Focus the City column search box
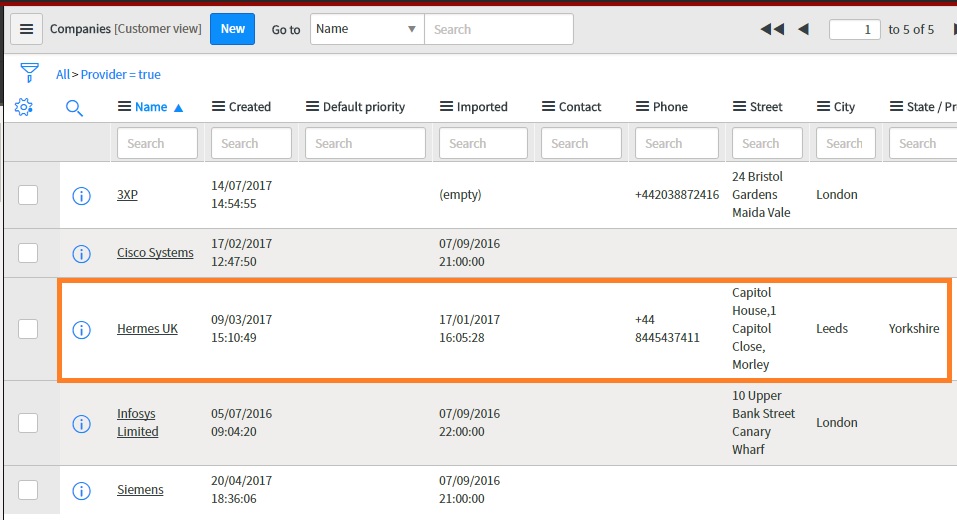This screenshot has width=957, height=520. (846, 143)
